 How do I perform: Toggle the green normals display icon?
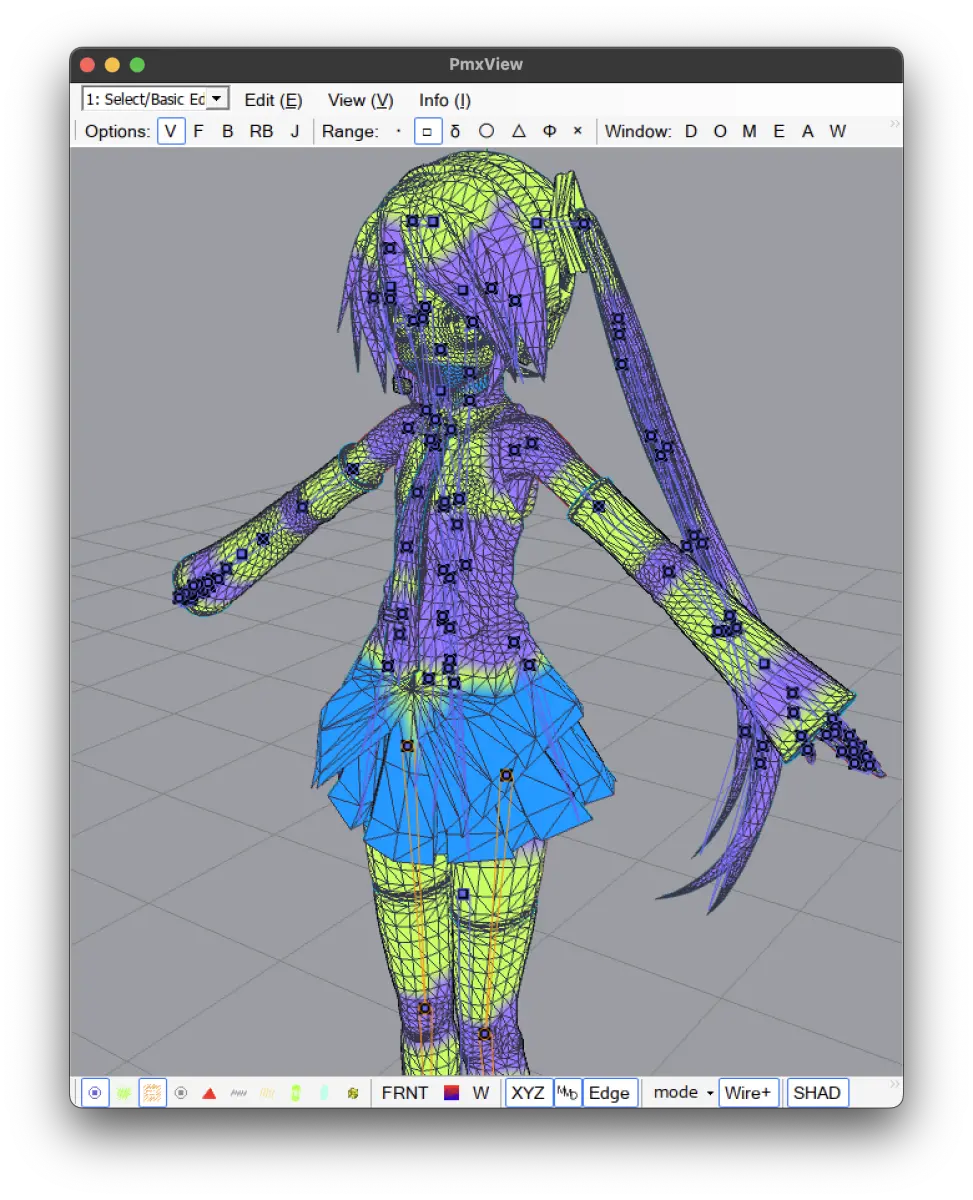124,1093
